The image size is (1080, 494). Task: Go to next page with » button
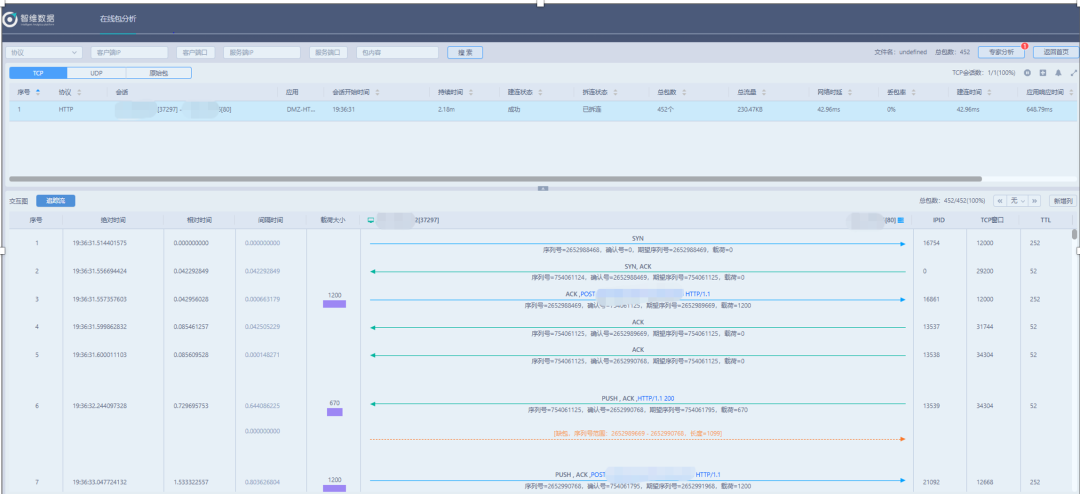(1034, 201)
